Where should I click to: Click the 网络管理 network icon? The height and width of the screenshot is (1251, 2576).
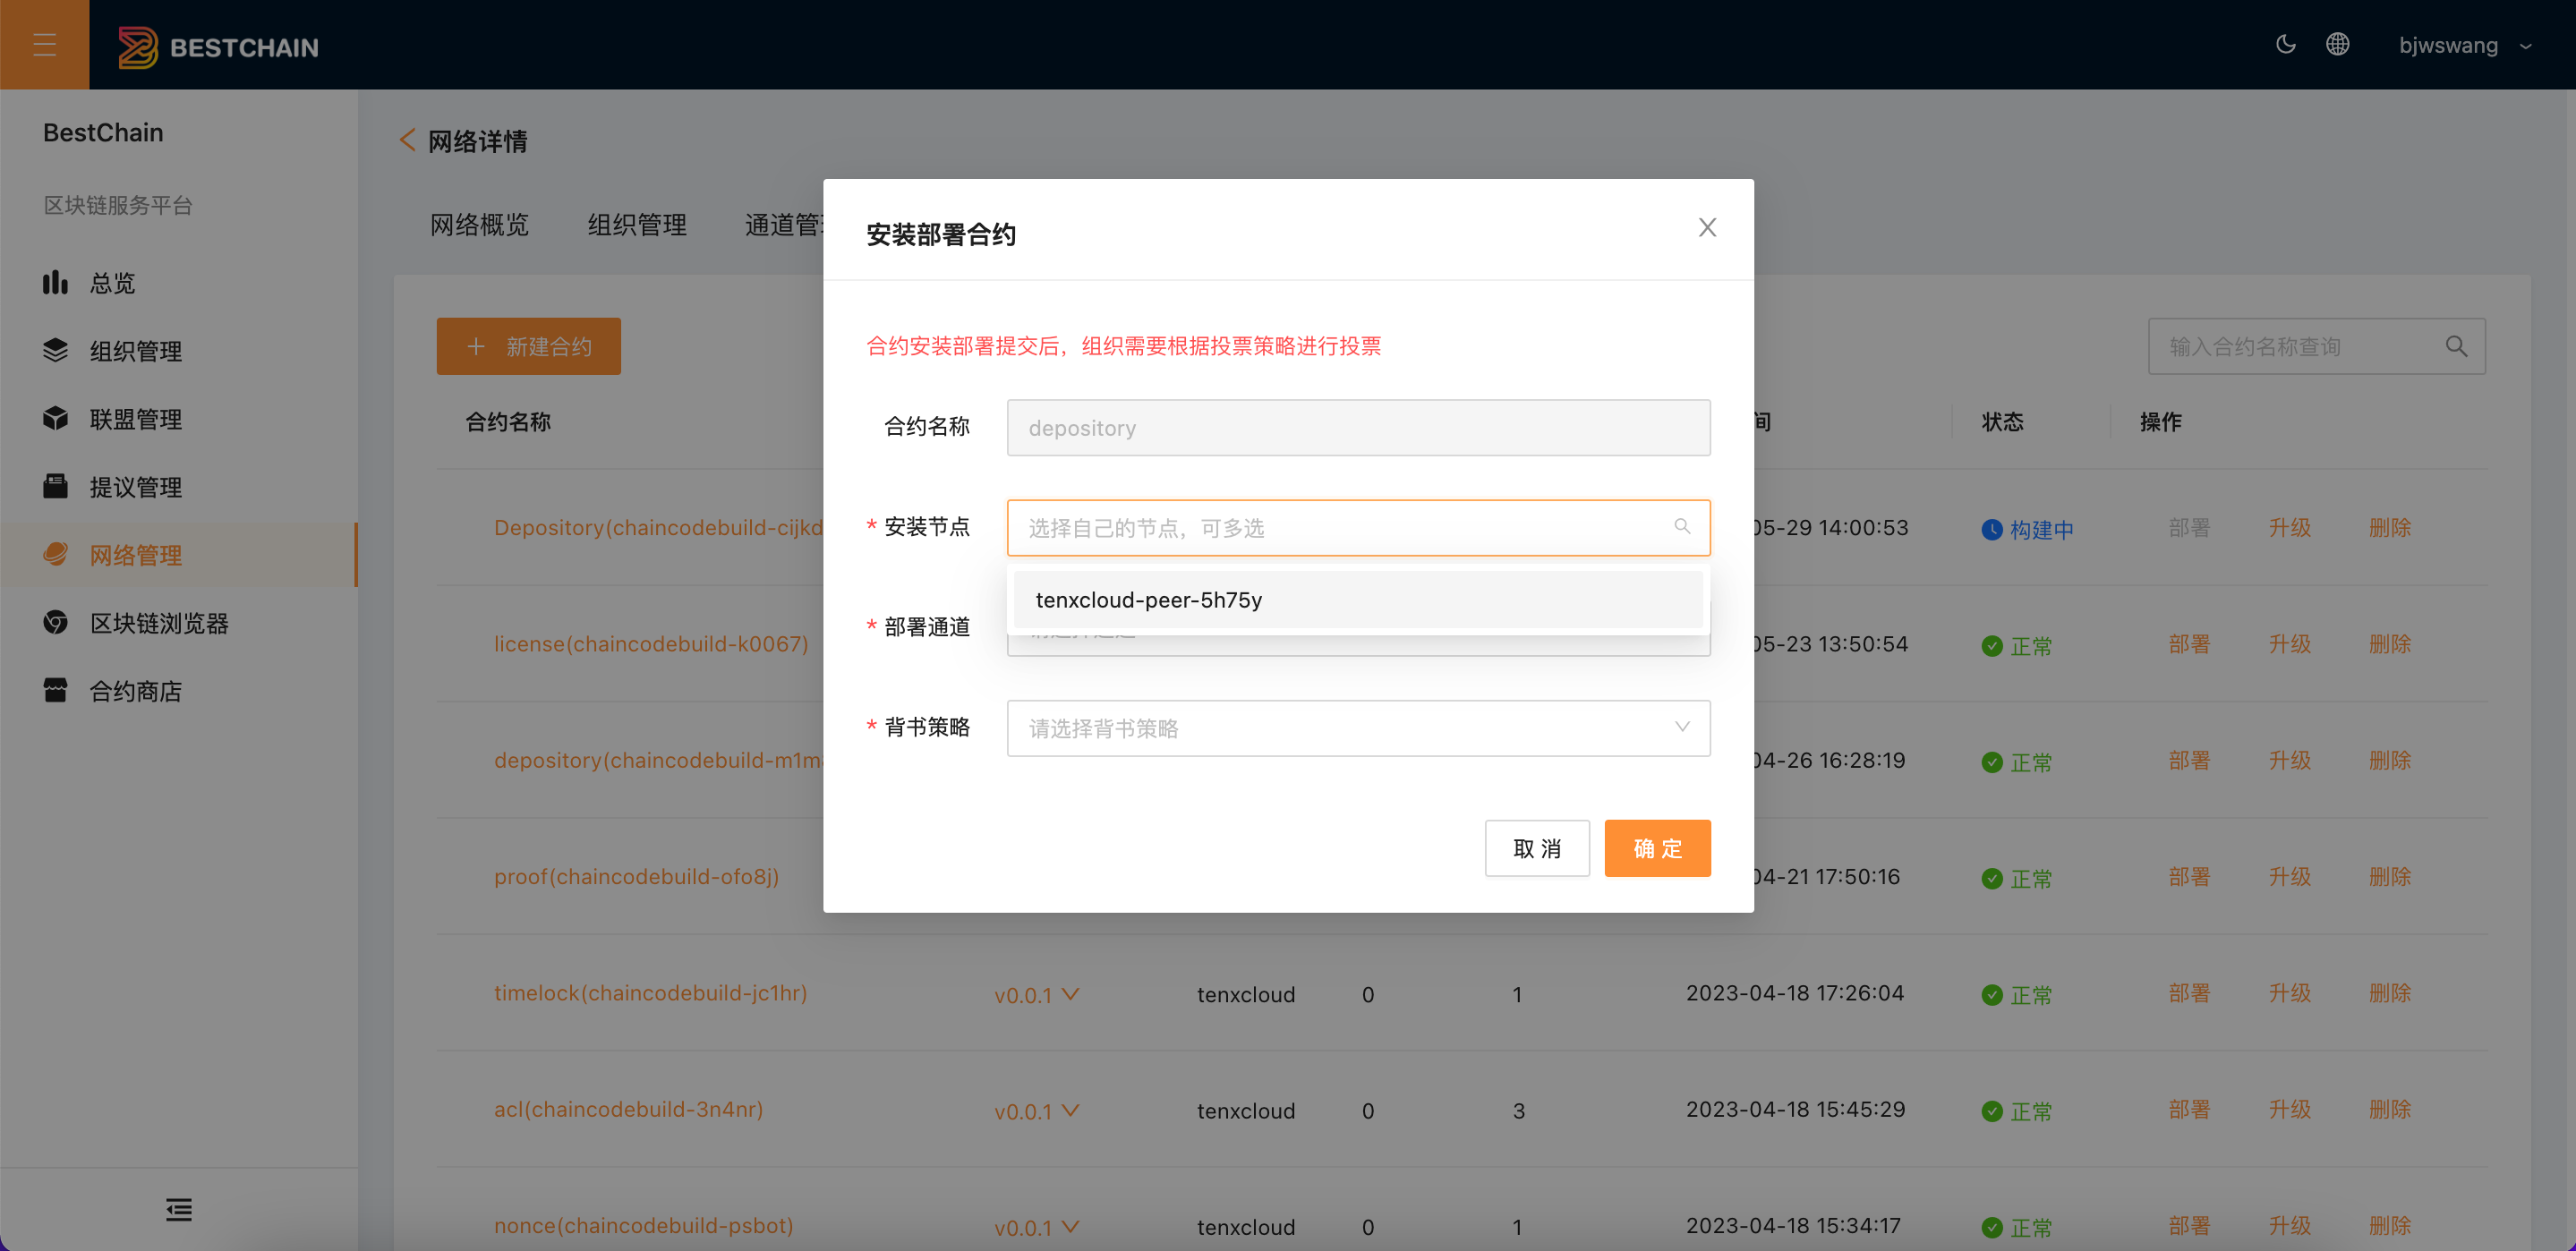click(x=55, y=554)
